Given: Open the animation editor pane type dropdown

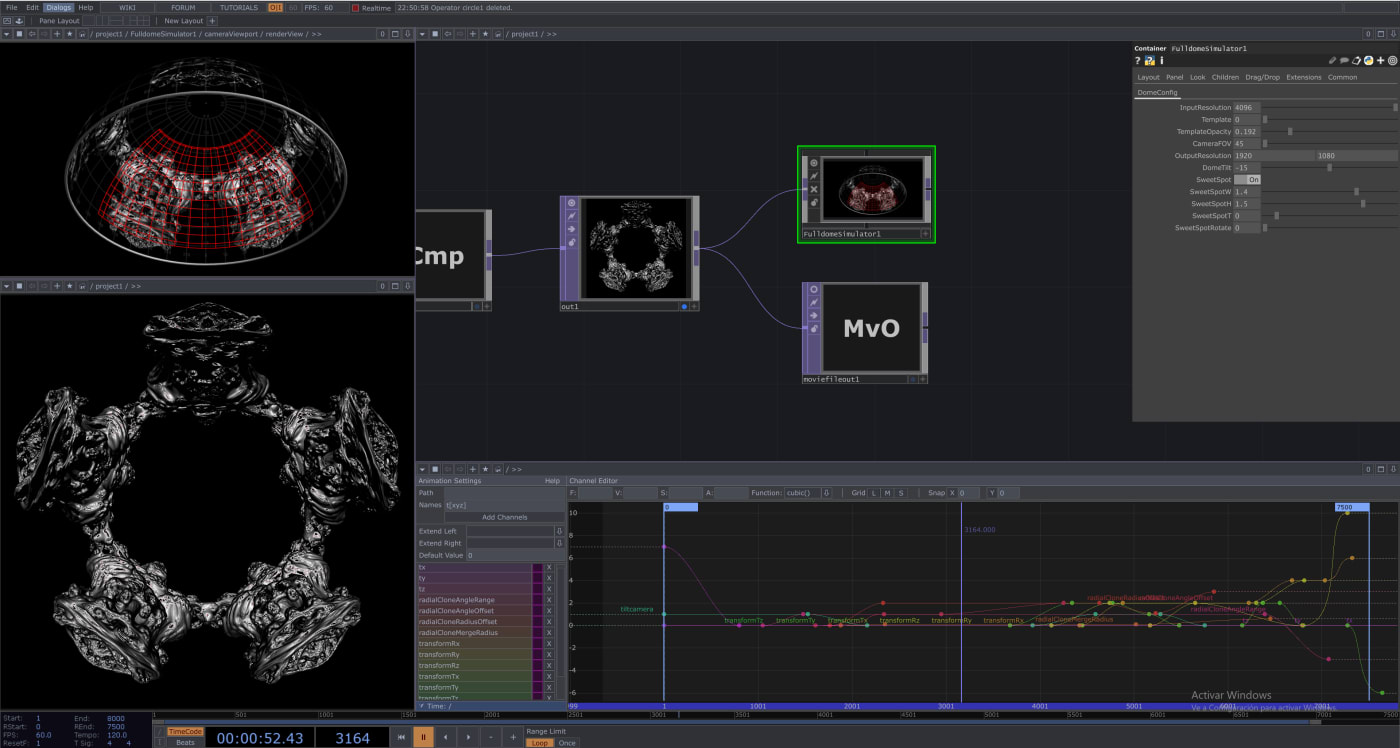Looking at the screenshot, I should (422, 468).
